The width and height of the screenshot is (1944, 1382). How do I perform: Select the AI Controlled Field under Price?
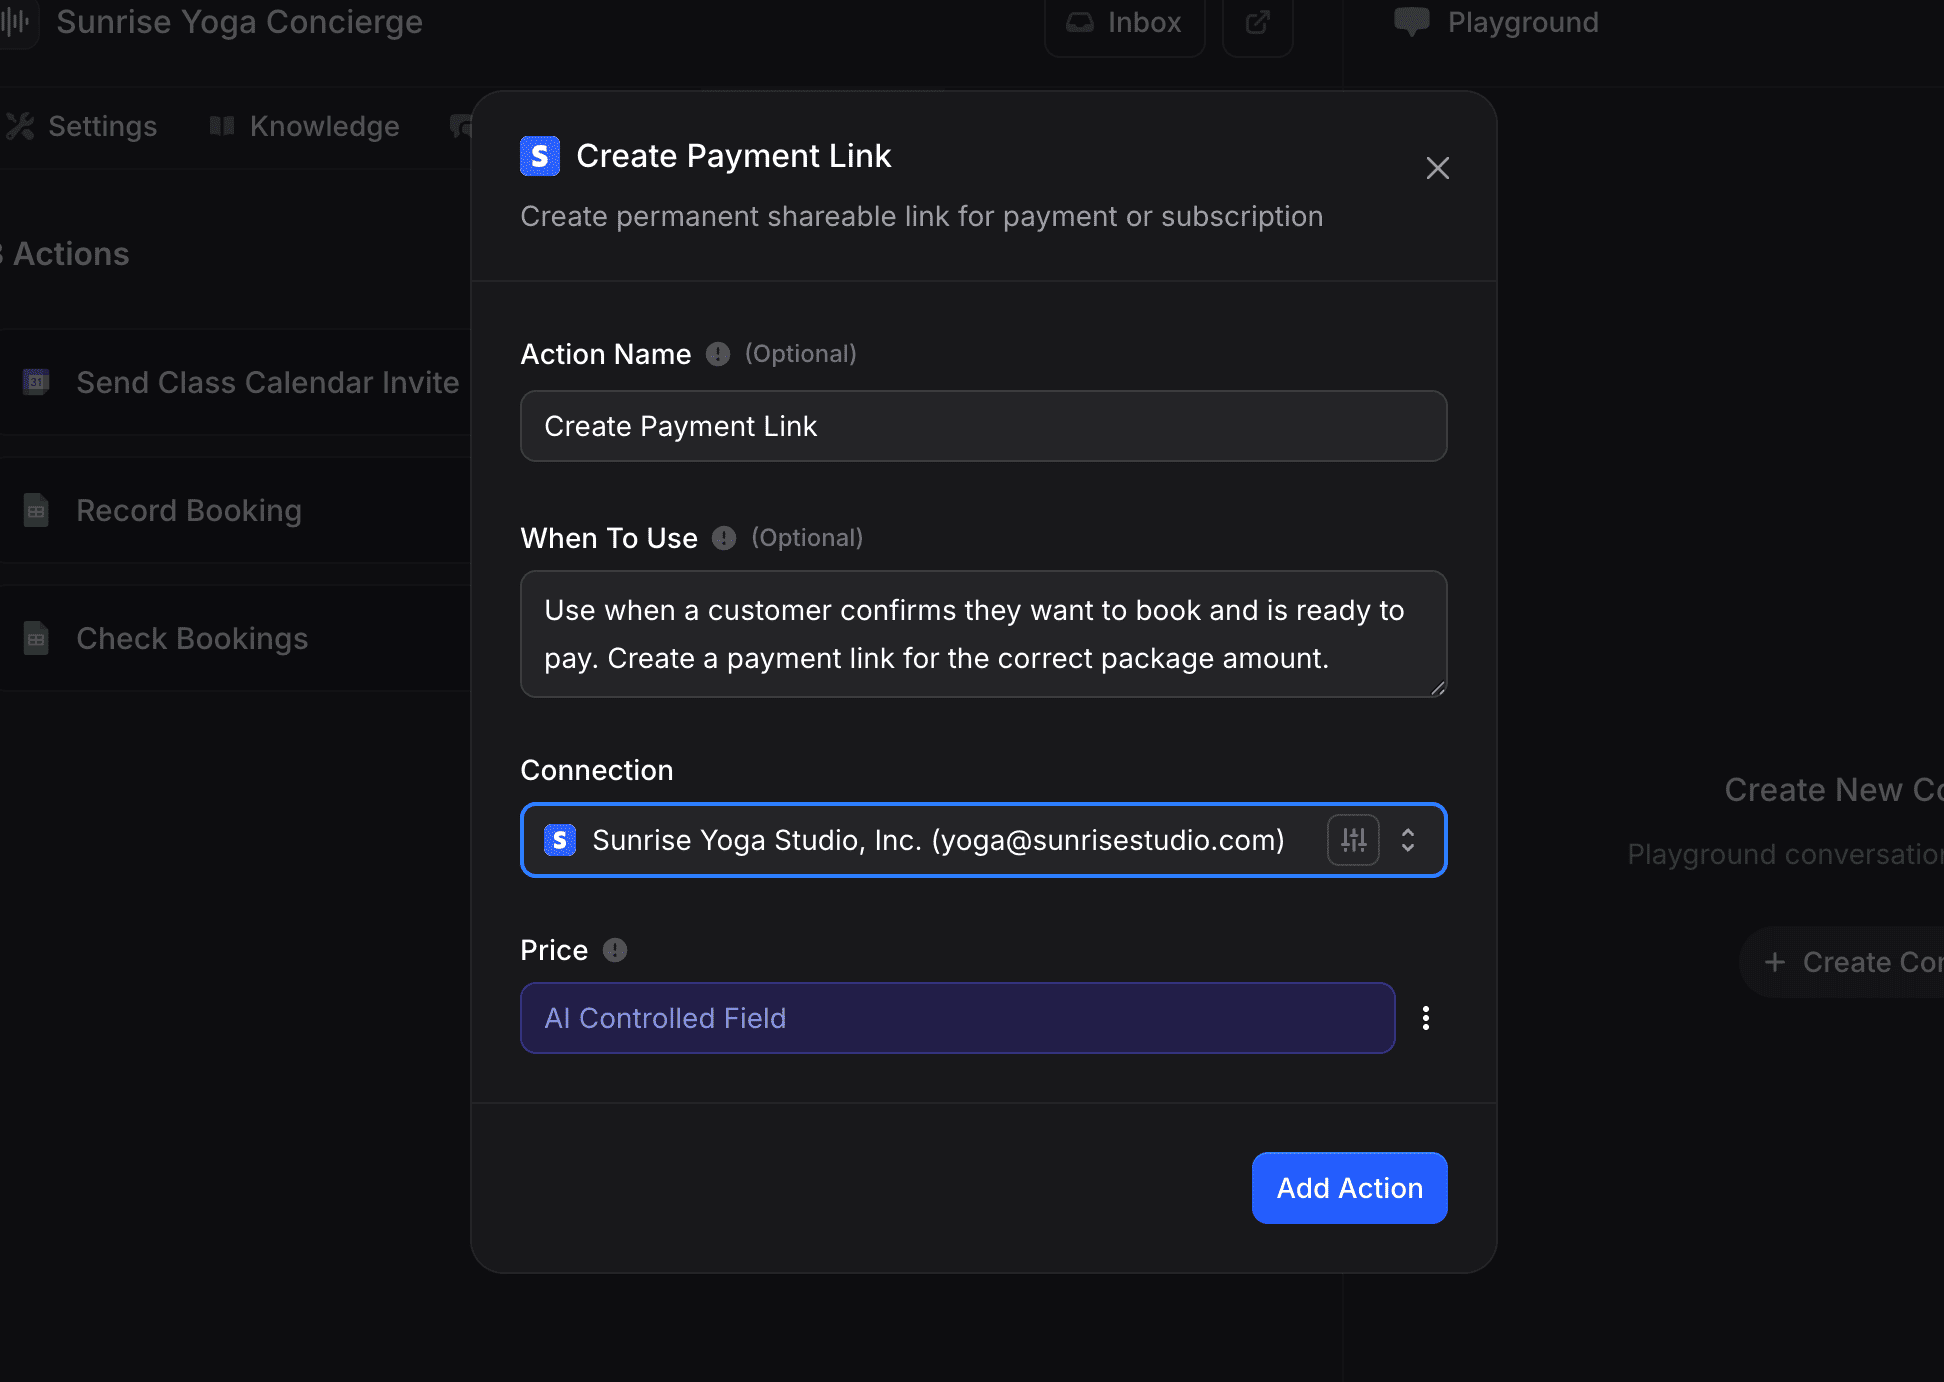(x=957, y=1017)
